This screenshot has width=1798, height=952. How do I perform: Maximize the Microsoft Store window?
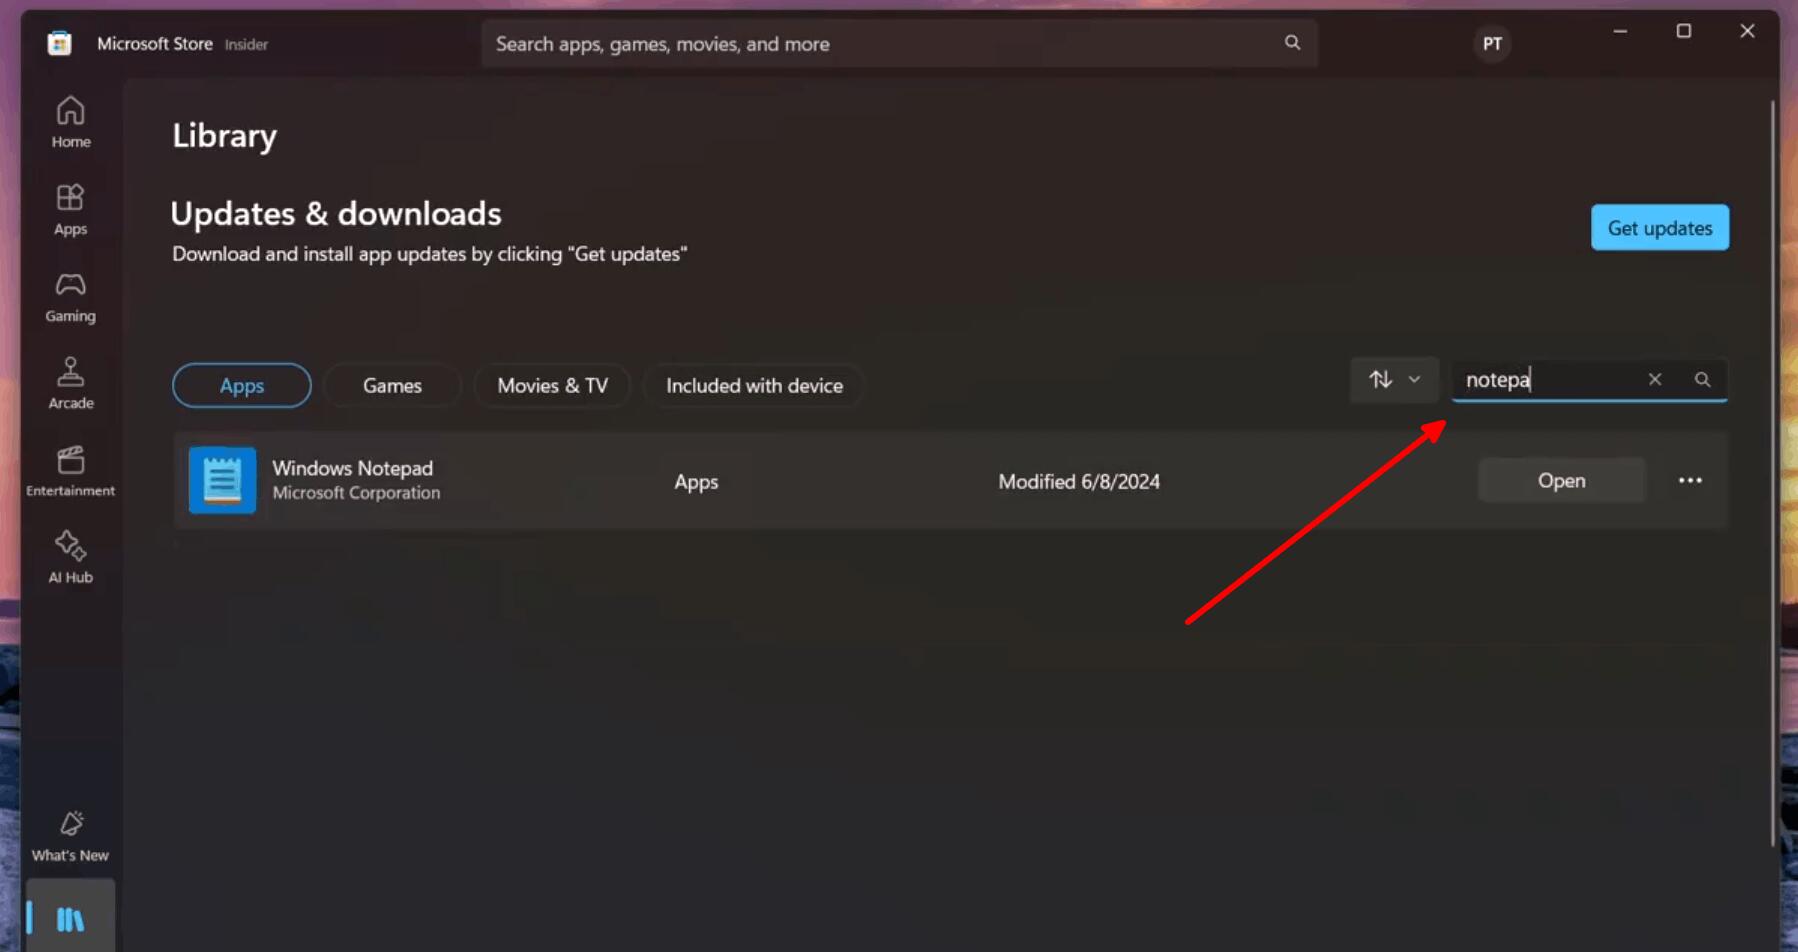pos(1684,31)
